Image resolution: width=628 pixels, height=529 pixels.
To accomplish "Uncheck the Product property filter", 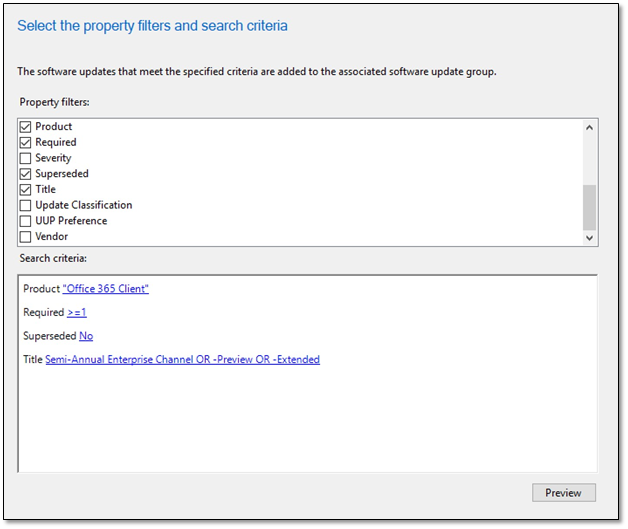I will tap(25, 127).
